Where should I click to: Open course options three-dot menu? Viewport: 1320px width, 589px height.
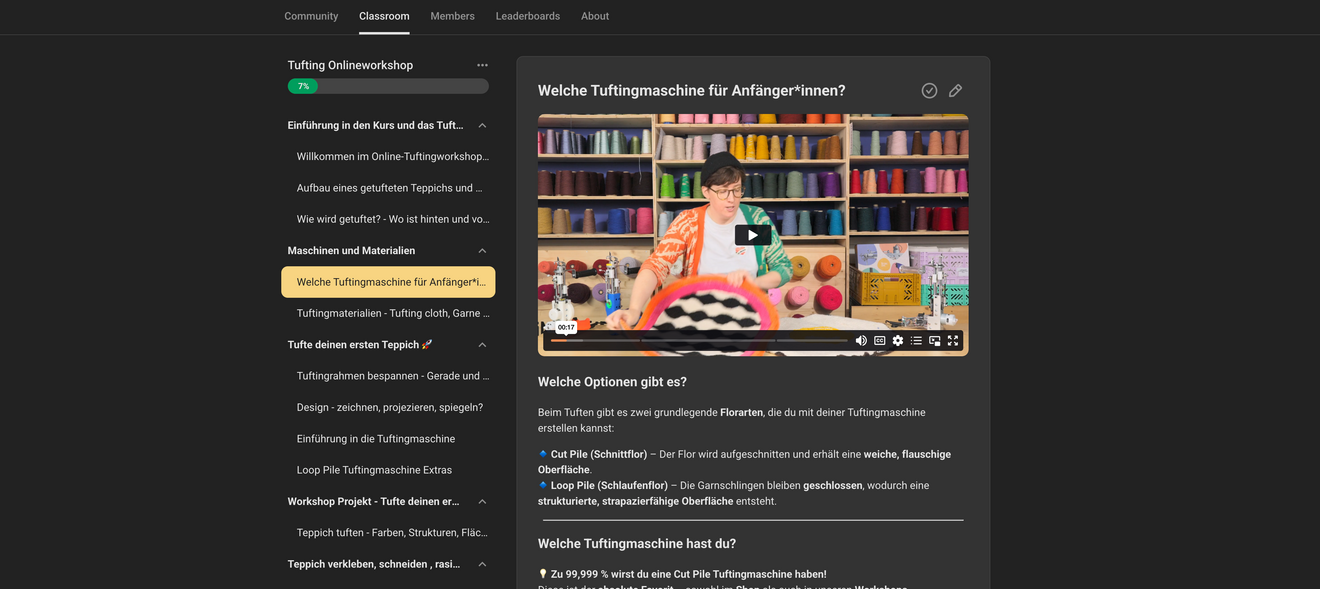[x=482, y=65]
